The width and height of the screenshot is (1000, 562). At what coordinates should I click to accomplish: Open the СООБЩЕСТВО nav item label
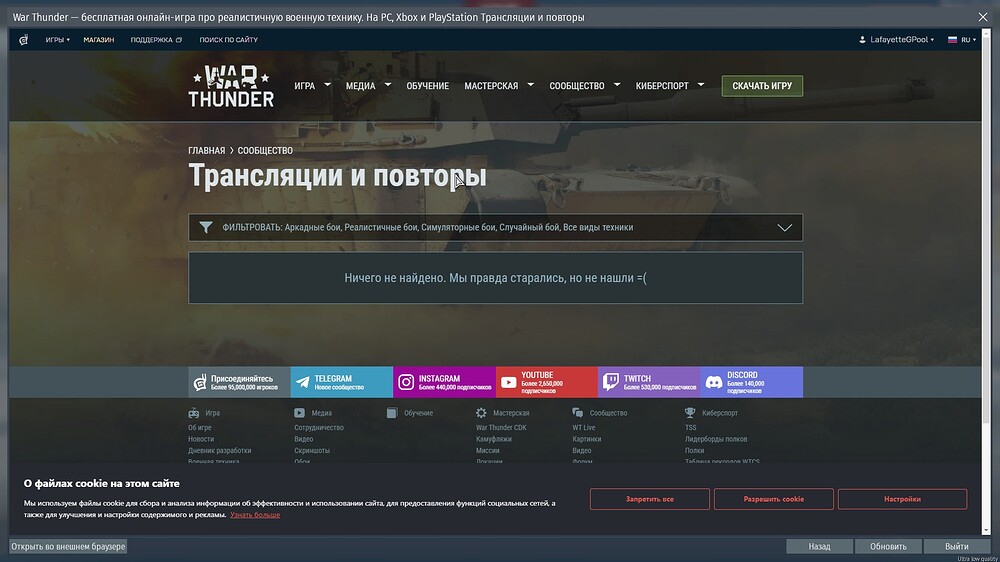coord(577,85)
